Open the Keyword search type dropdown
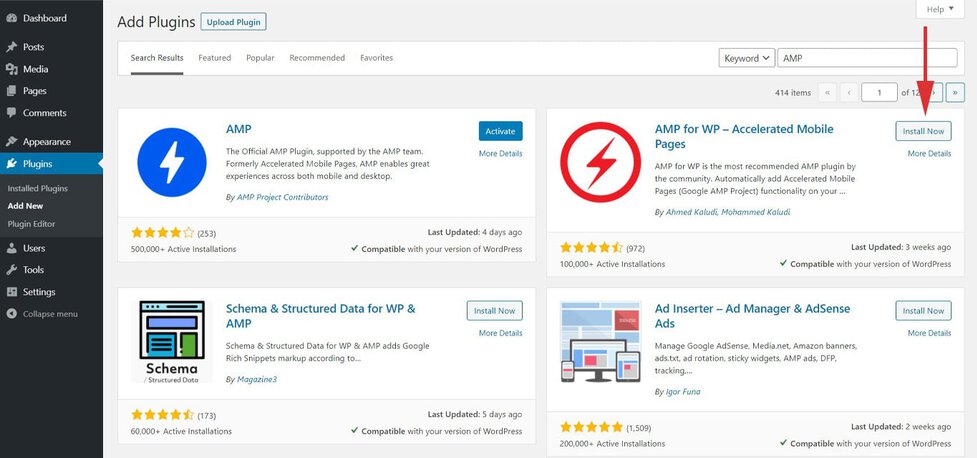Screen dimensions: 977x458 coord(746,58)
